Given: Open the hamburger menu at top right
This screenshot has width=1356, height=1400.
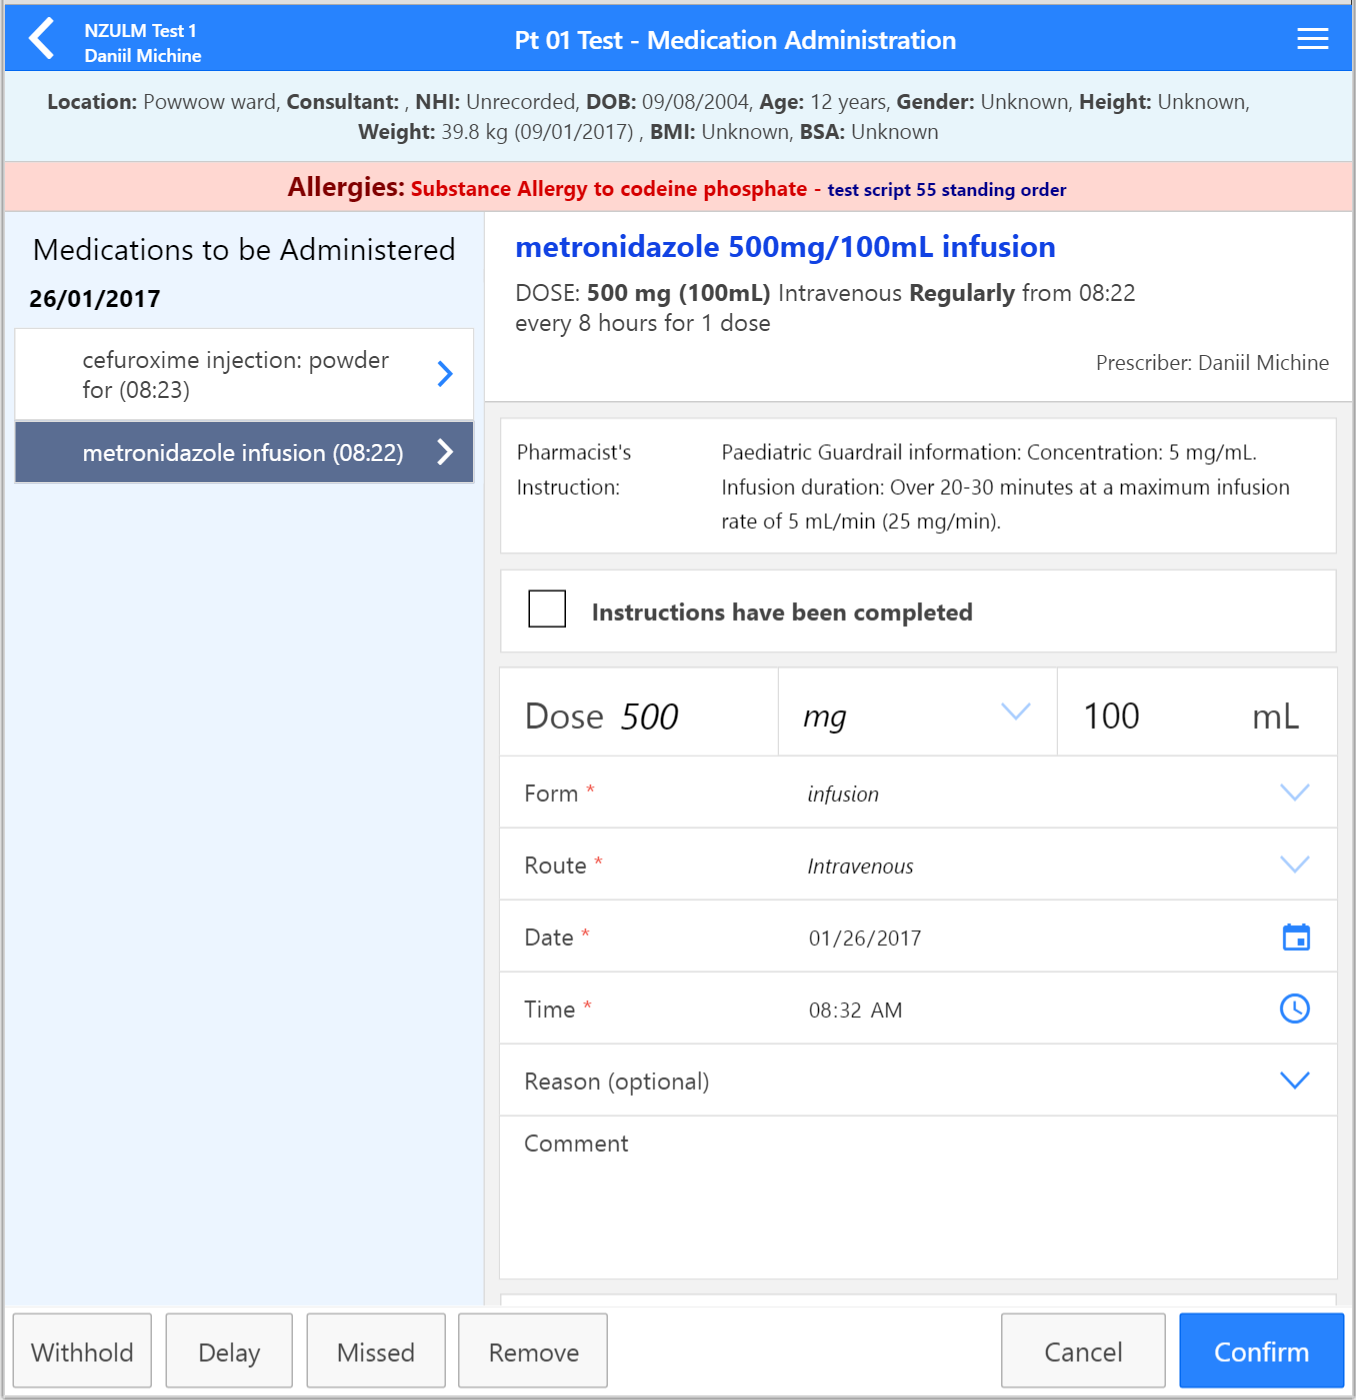Looking at the screenshot, I should [1311, 37].
